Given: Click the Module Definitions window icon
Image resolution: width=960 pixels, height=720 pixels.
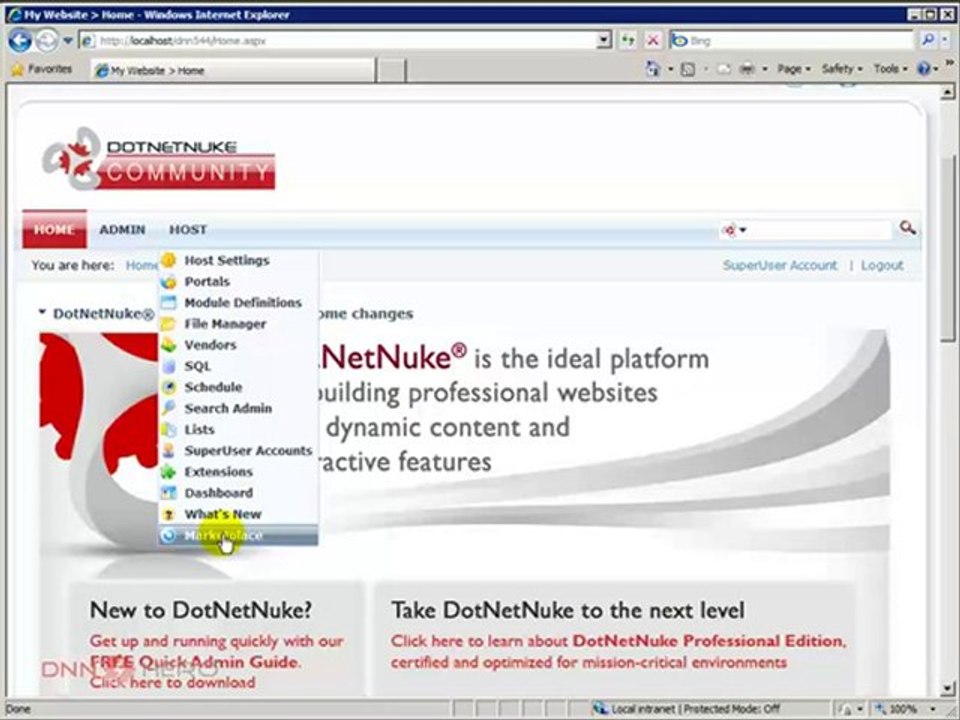Looking at the screenshot, I should (x=168, y=302).
